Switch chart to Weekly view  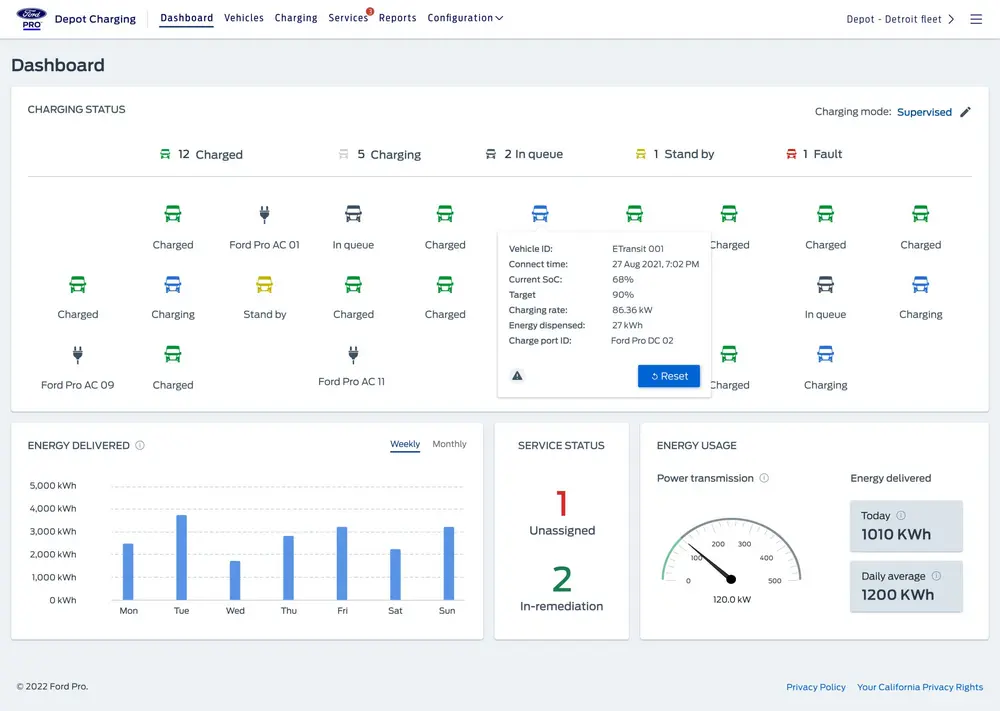(x=405, y=444)
